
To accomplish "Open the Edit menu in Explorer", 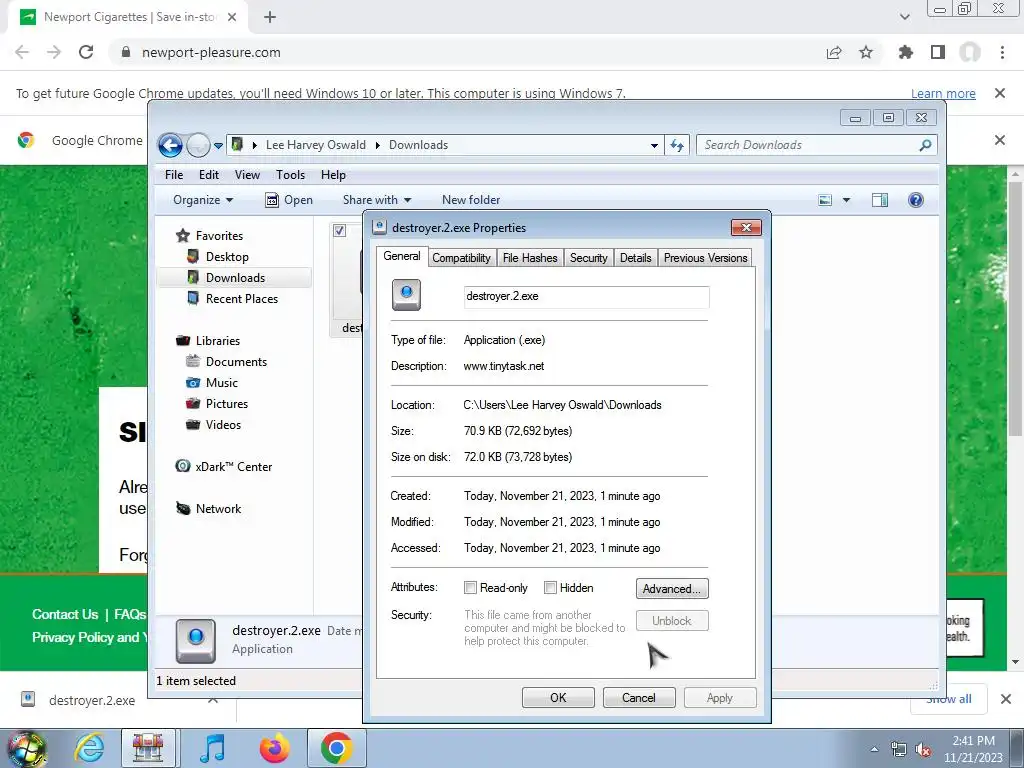I will (209, 175).
